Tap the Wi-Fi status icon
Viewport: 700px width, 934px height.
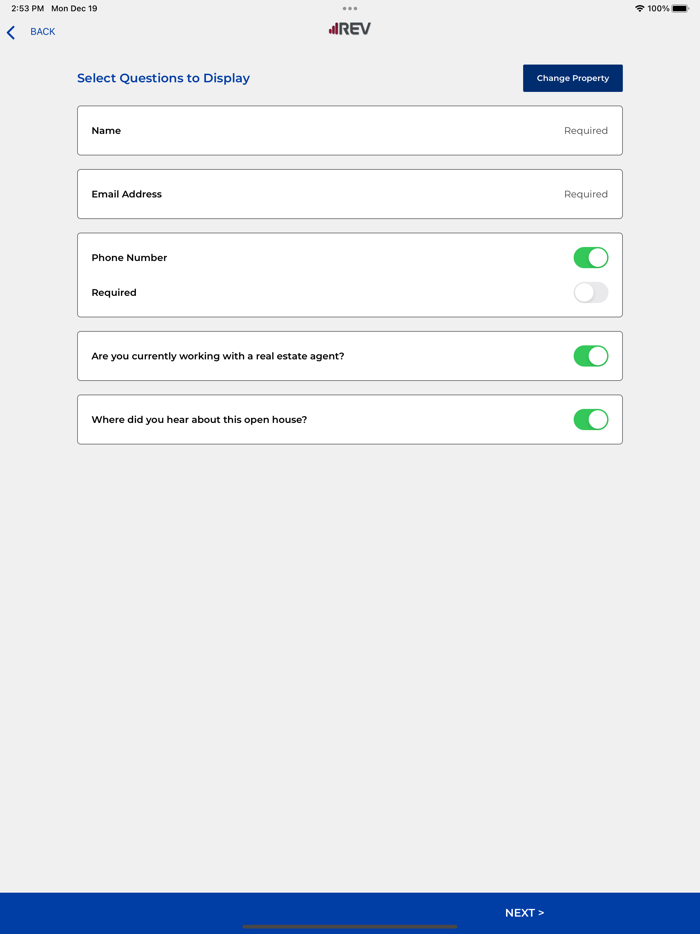(639, 8)
